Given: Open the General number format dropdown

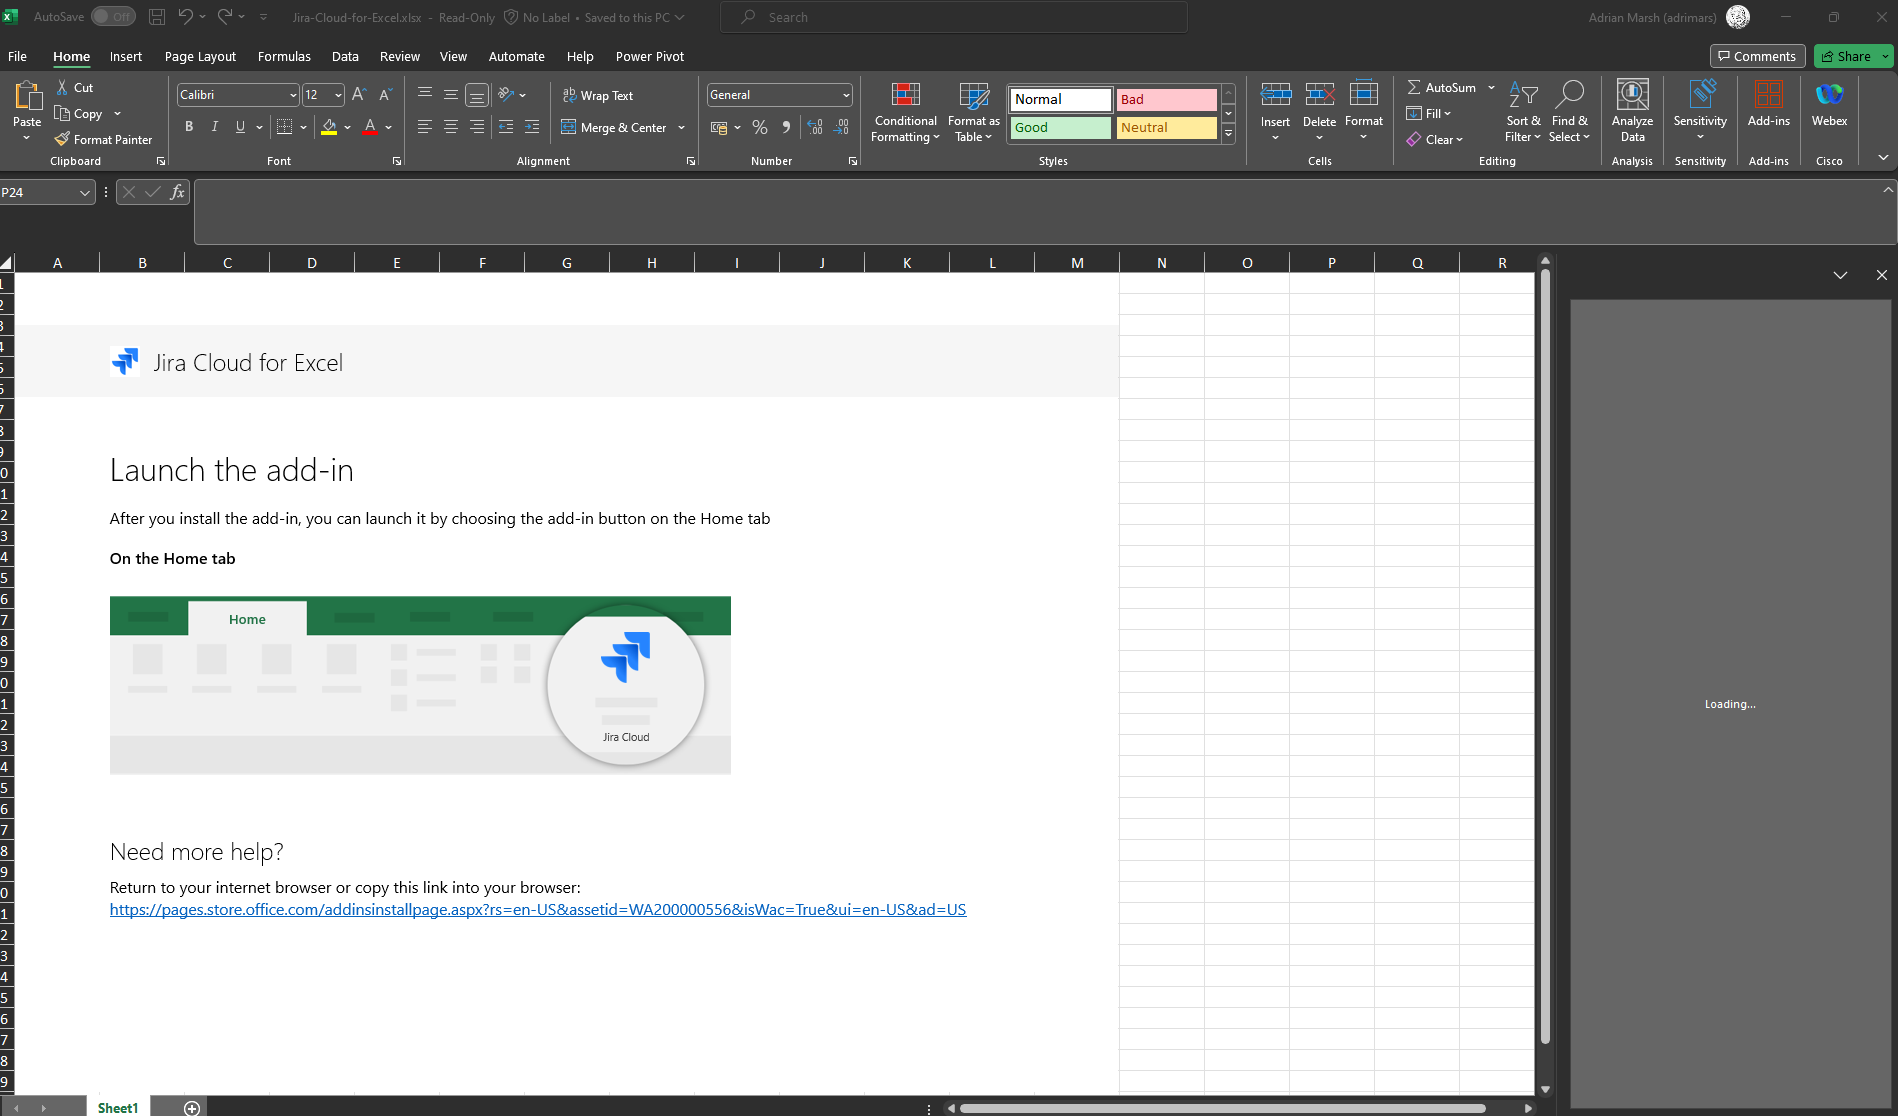Looking at the screenshot, I should click(x=846, y=95).
